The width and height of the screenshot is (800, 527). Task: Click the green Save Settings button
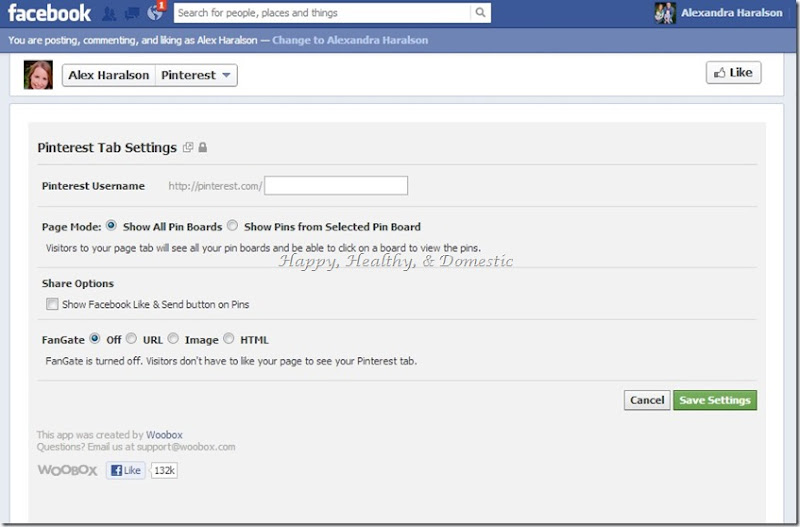(x=715, y=400)
